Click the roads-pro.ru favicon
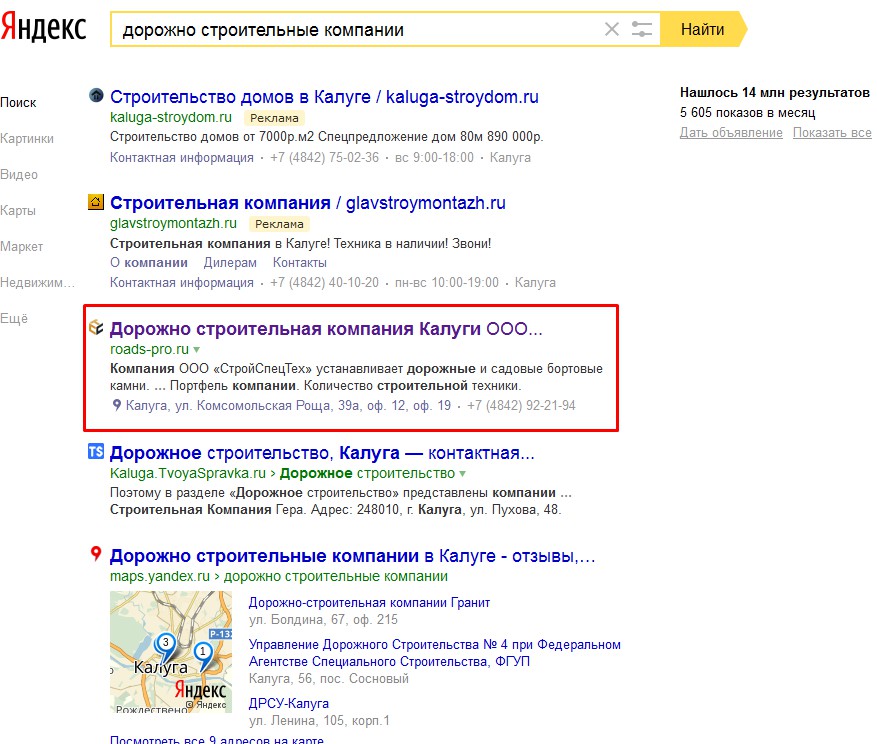Viewport: 877px width, 744px height. click(96, 327)
